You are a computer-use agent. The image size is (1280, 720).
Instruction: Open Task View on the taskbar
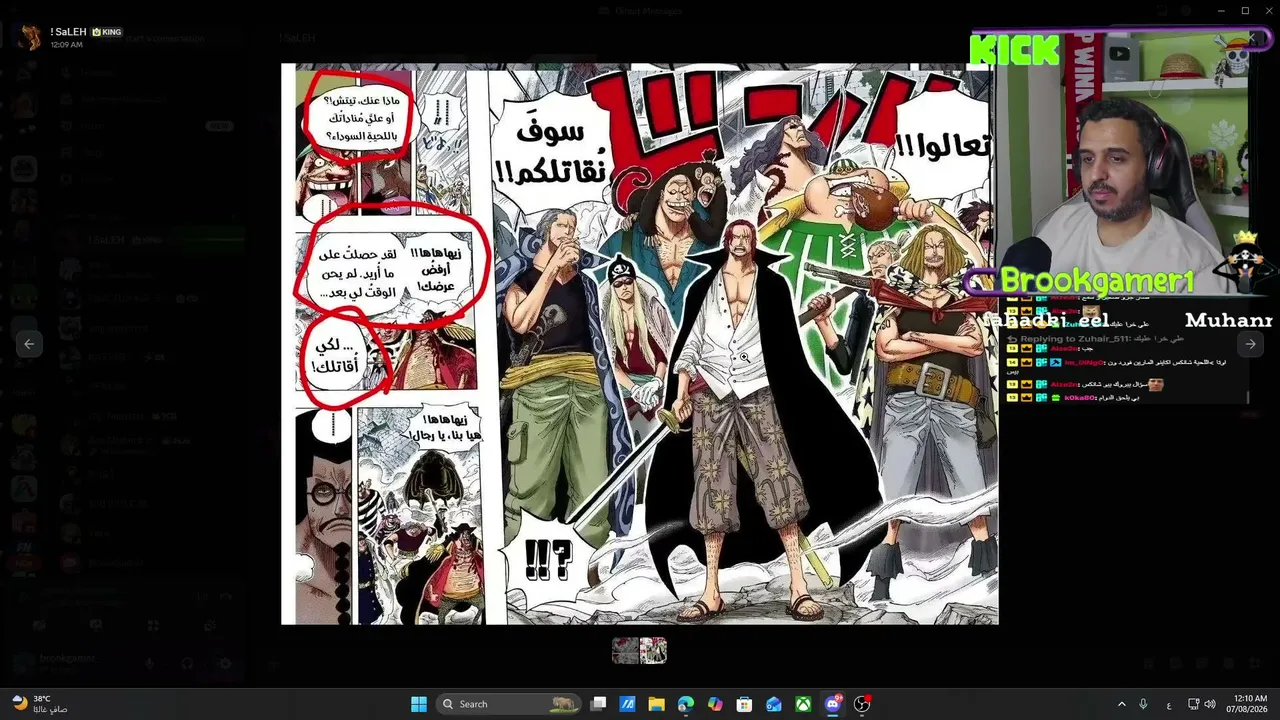598,704
